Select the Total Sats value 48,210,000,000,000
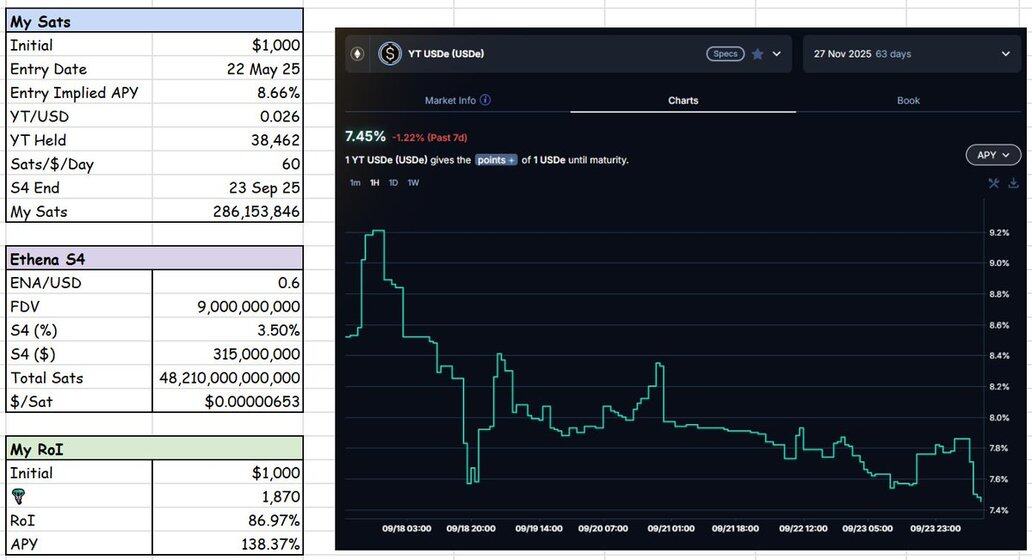The height and width of the screenshot is (560, 1032). (x=228, y=378)
